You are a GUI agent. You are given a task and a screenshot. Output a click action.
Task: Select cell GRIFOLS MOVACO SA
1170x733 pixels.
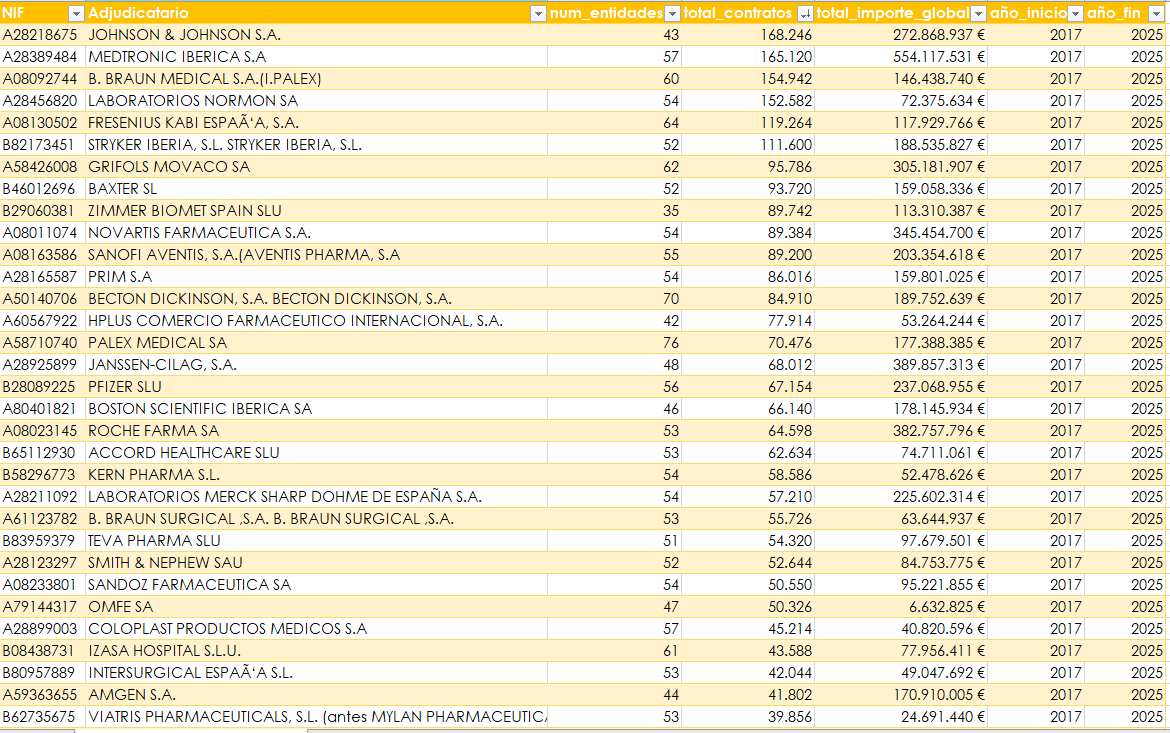click(x=316, y=166)
